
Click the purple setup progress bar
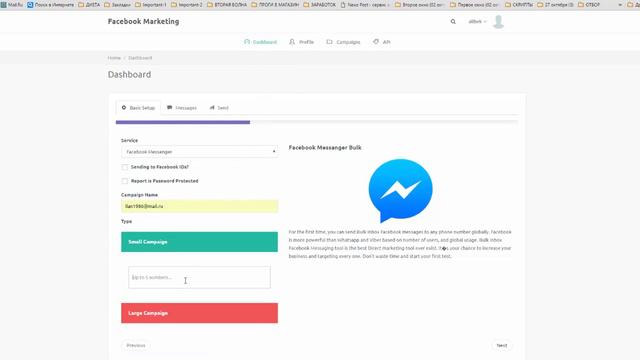183,122
